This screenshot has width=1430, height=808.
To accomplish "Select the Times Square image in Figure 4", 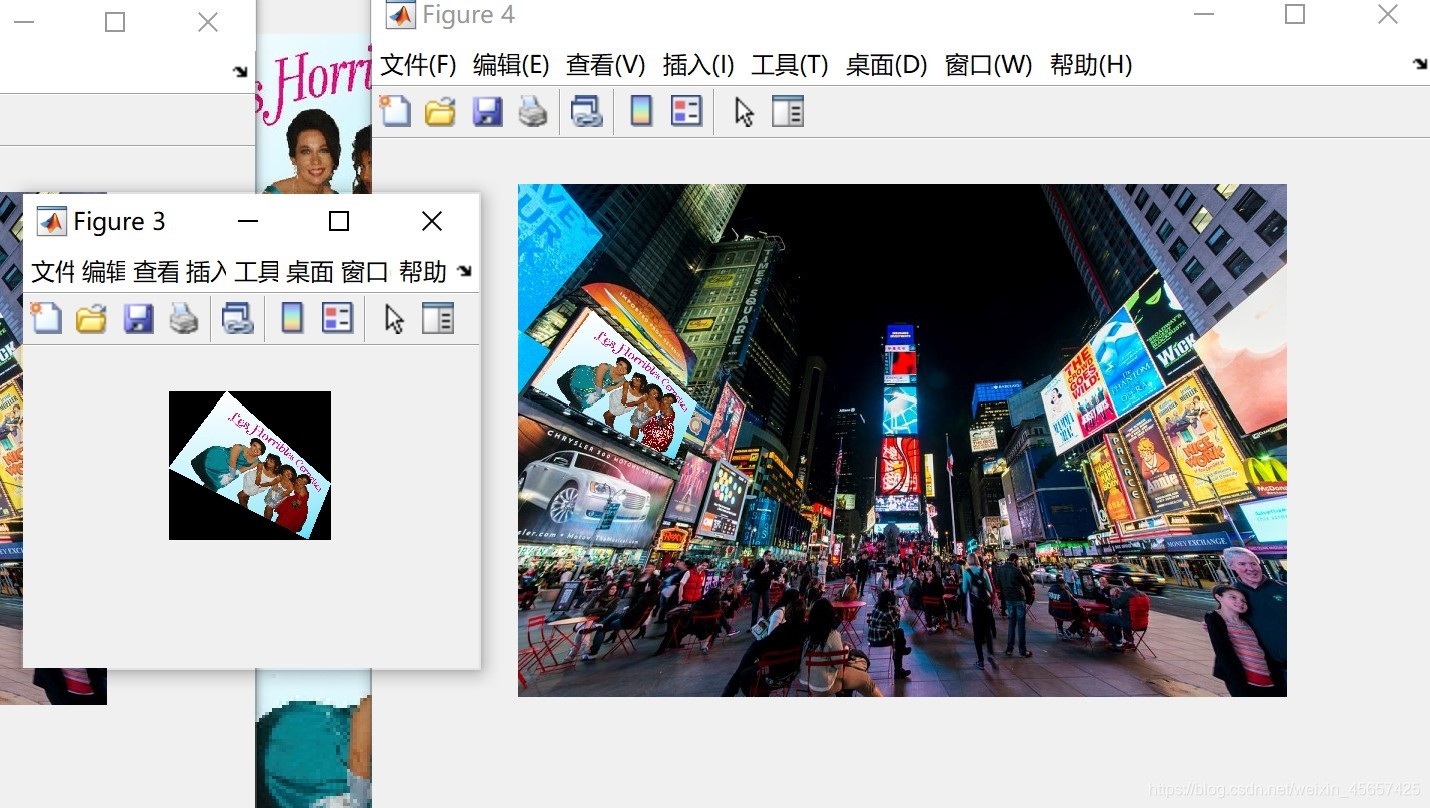I will tap(902, 440).
